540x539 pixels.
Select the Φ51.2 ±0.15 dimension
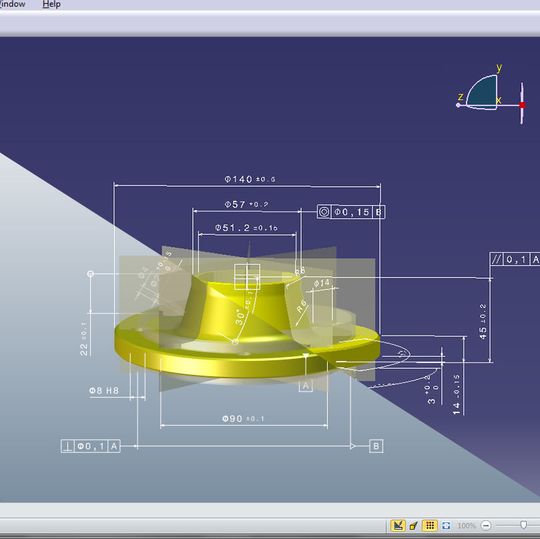(246, 228)
